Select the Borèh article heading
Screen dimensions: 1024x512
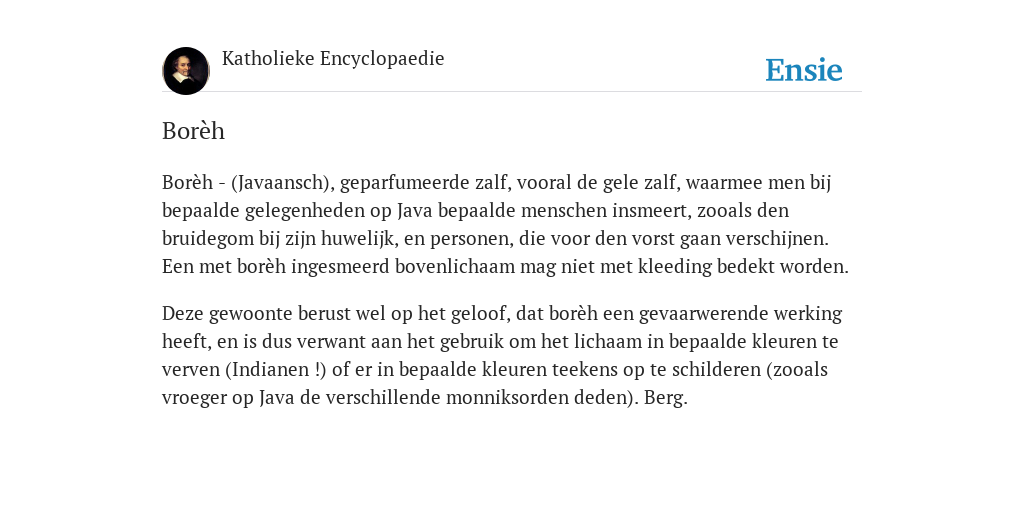point(193,131)
